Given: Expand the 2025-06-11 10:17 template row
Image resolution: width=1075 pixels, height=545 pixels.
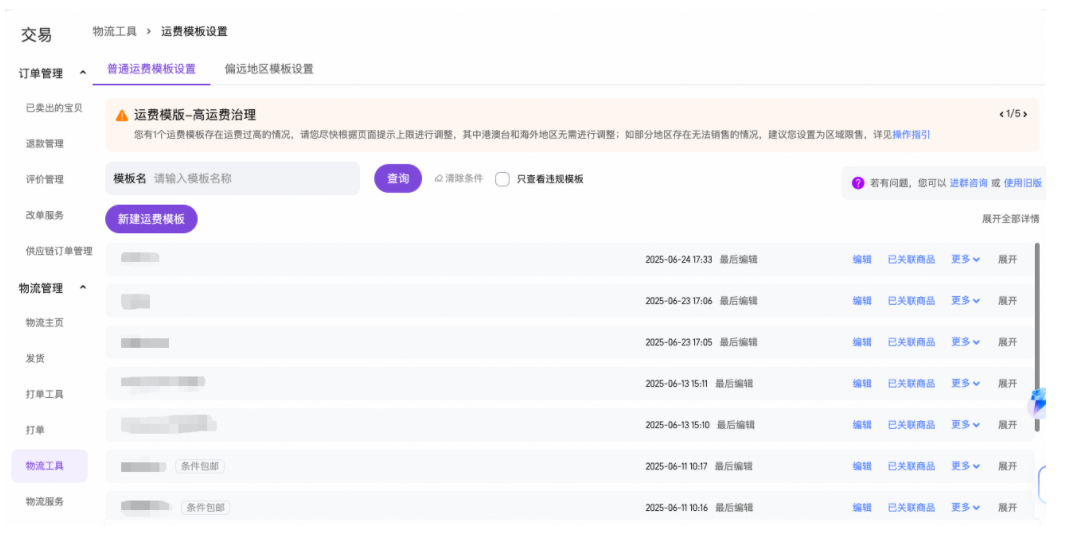Looking at the screenshot, I should pyautogui.click(x=1007, y=465).
